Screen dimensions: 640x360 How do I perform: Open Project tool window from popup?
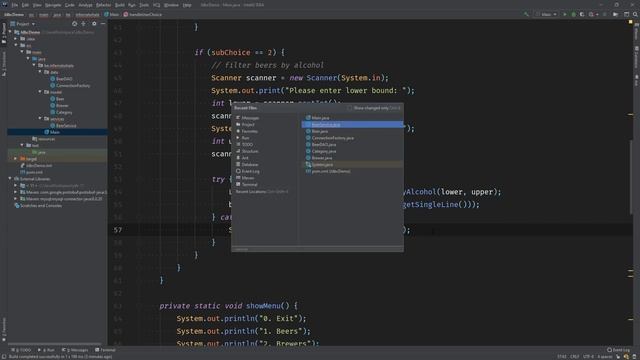[x=245, y=124]
